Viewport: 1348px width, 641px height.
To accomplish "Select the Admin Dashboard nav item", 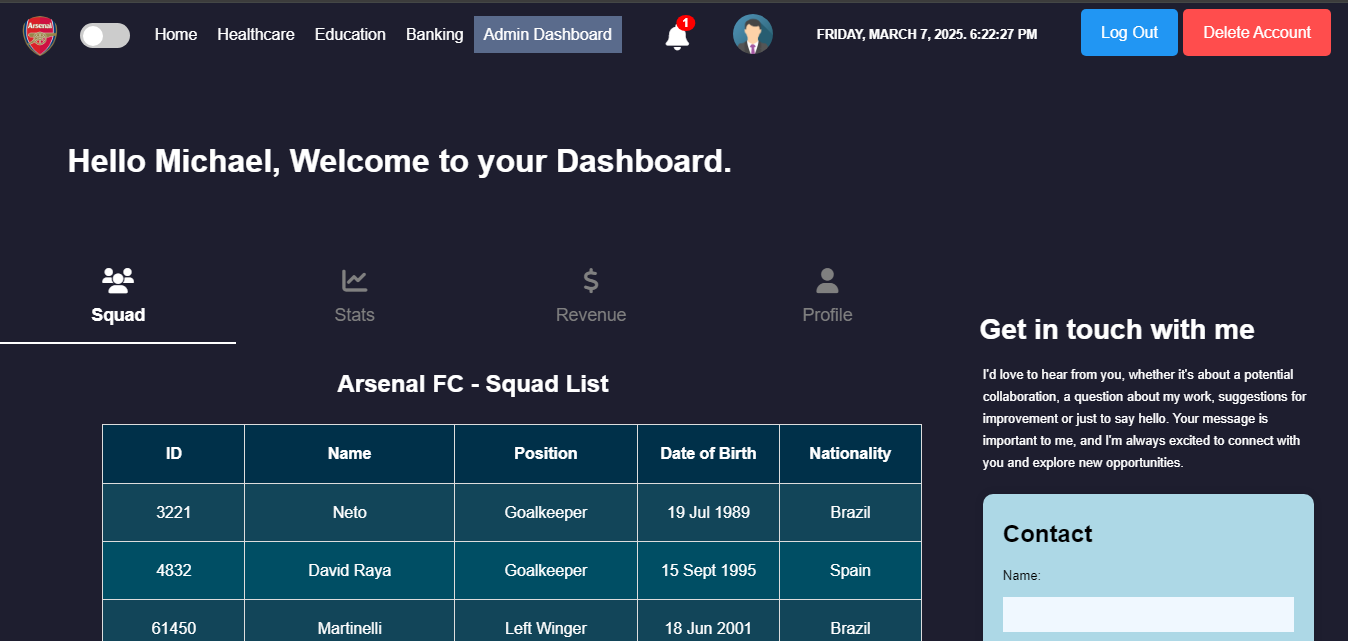I will [x=547, y=34].
